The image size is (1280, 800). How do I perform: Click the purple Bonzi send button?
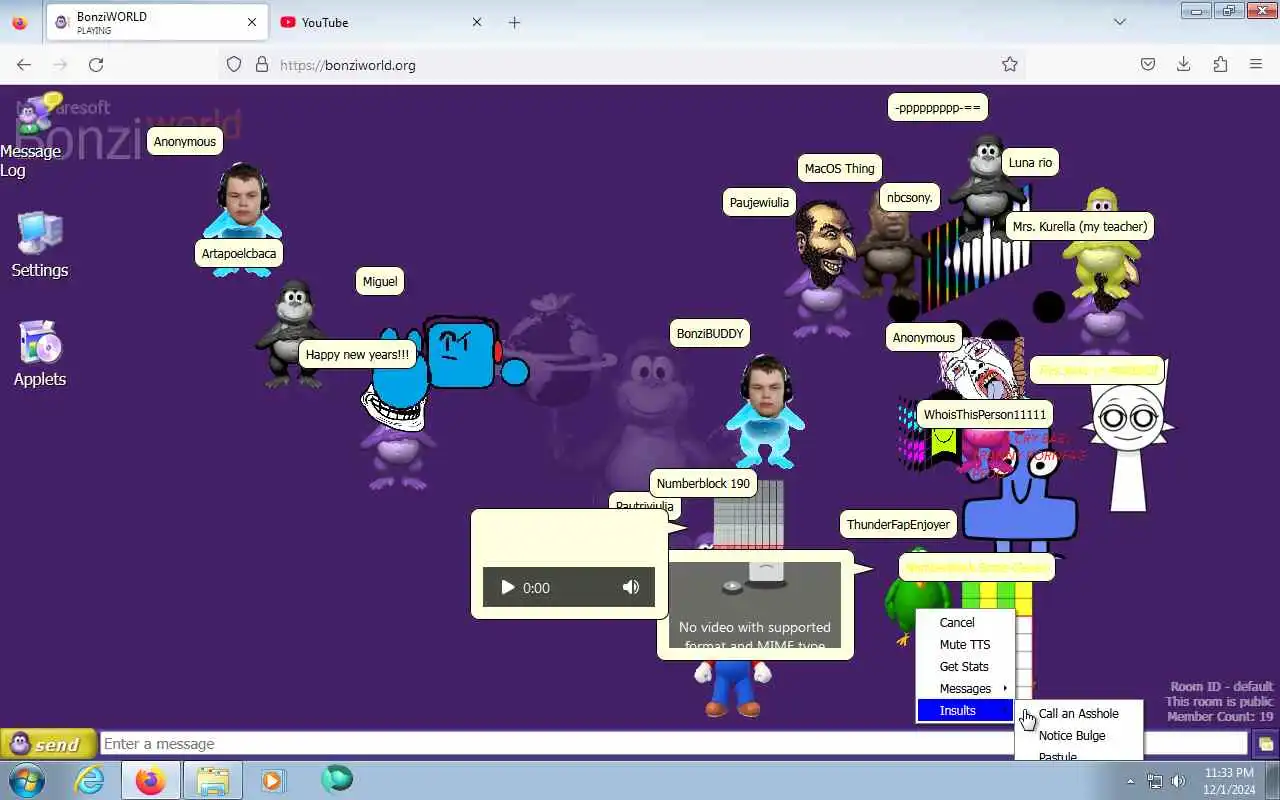pyautogui.click(x=48, y=744)
